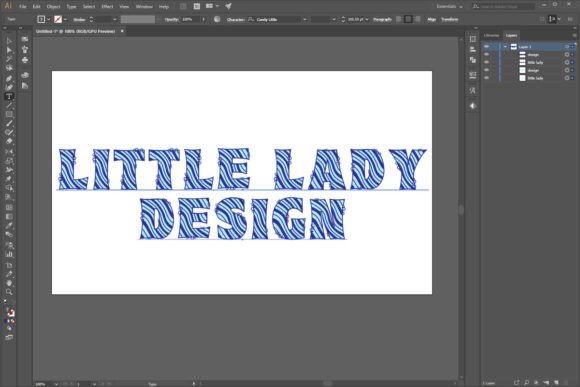
Task: Select the Scale tool
Action: click(x=9, y=161)
